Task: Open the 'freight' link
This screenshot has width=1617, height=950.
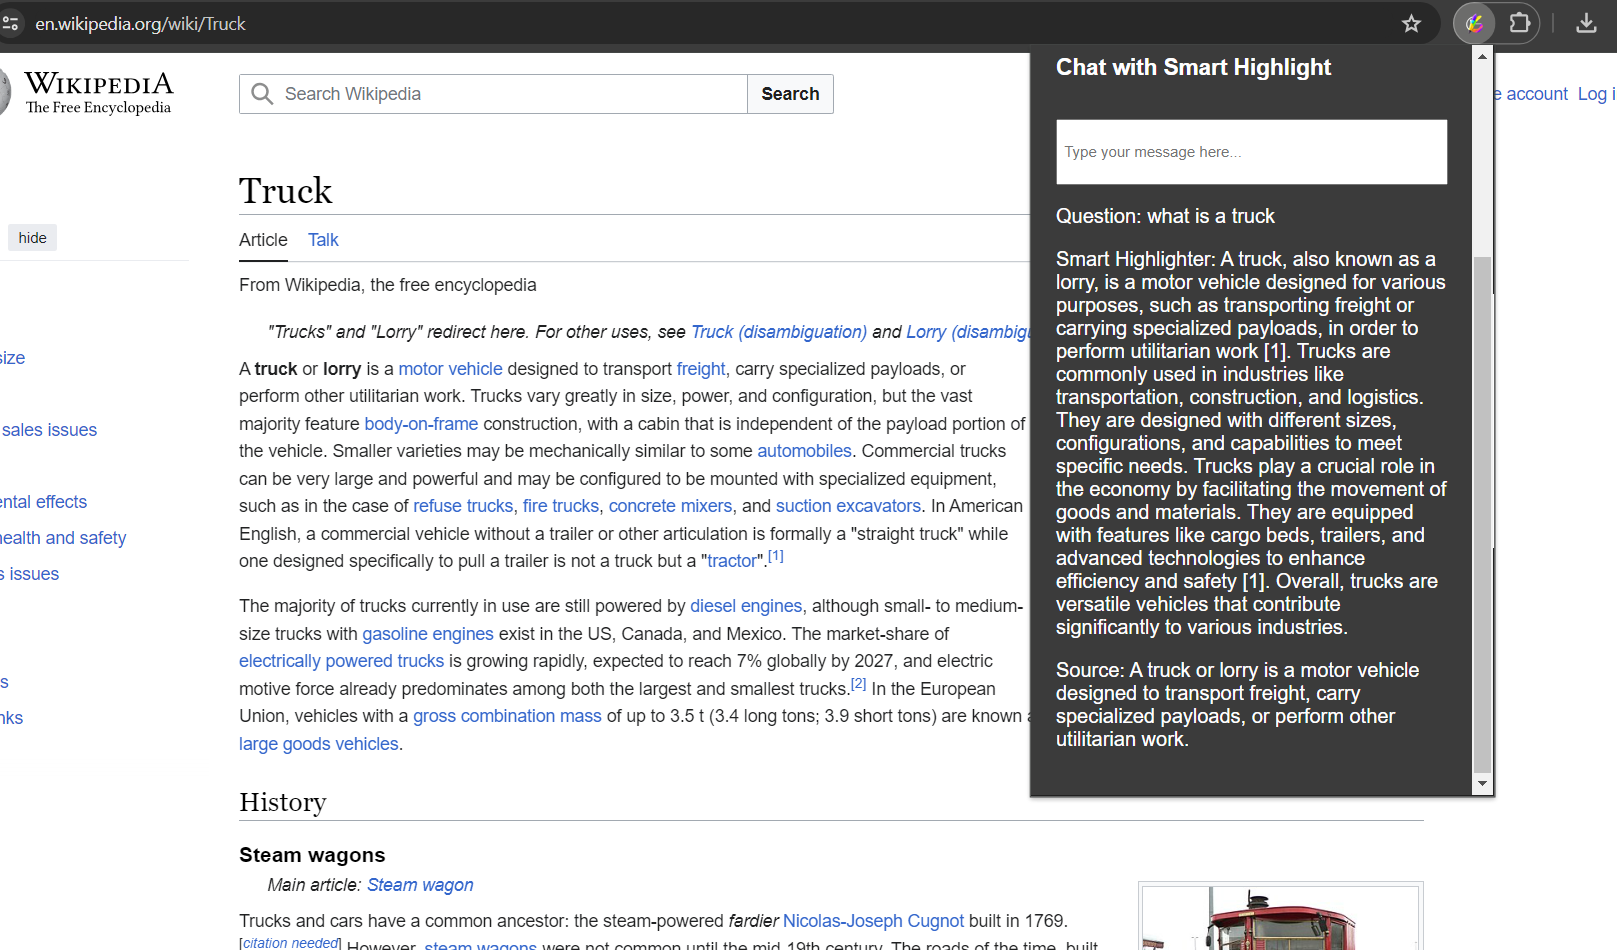Action: (700, 369)
